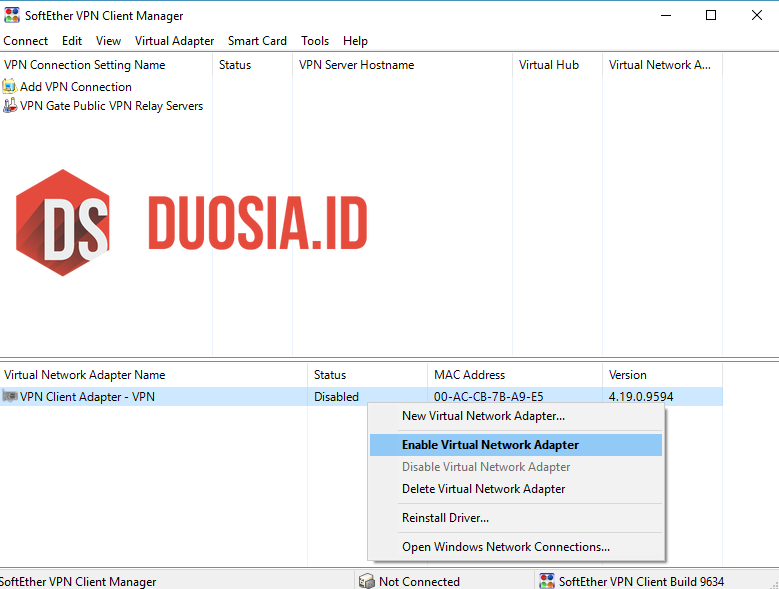The height and width of the screenshot is (589, 779).
Task: Click the connection list Status column header
Action: pyautogui.click(x=252, y=65)
